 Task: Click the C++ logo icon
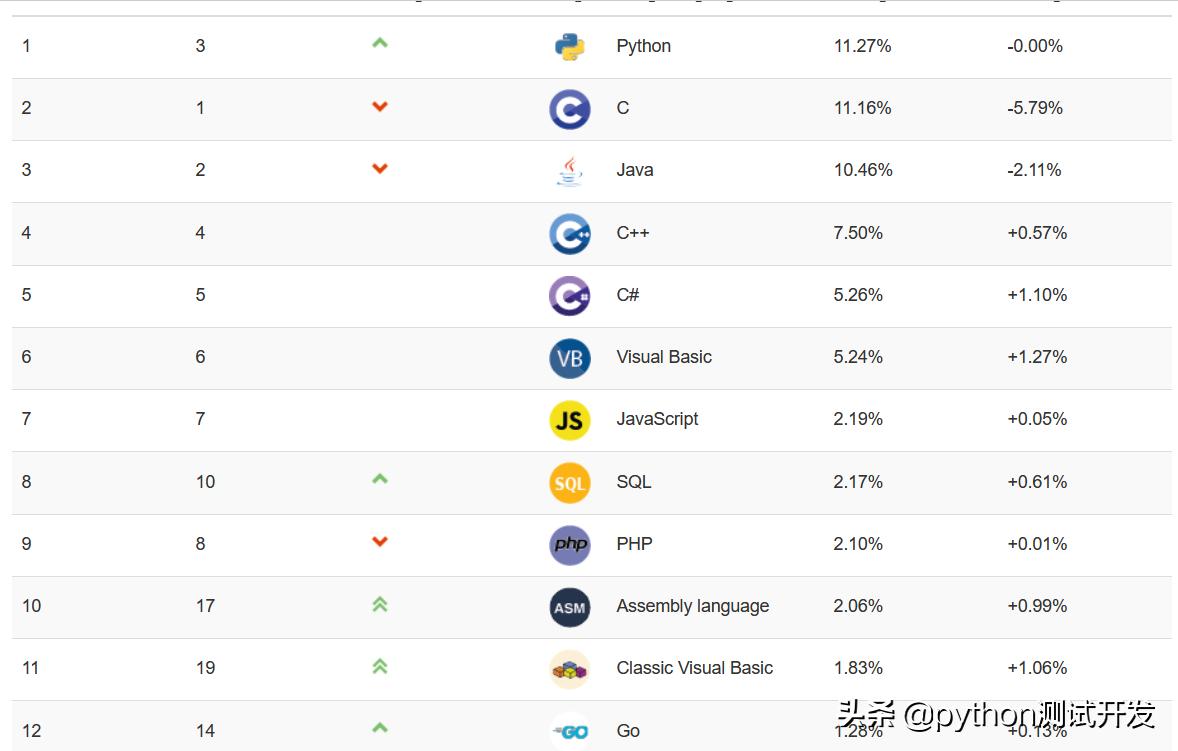click(569, 234)
